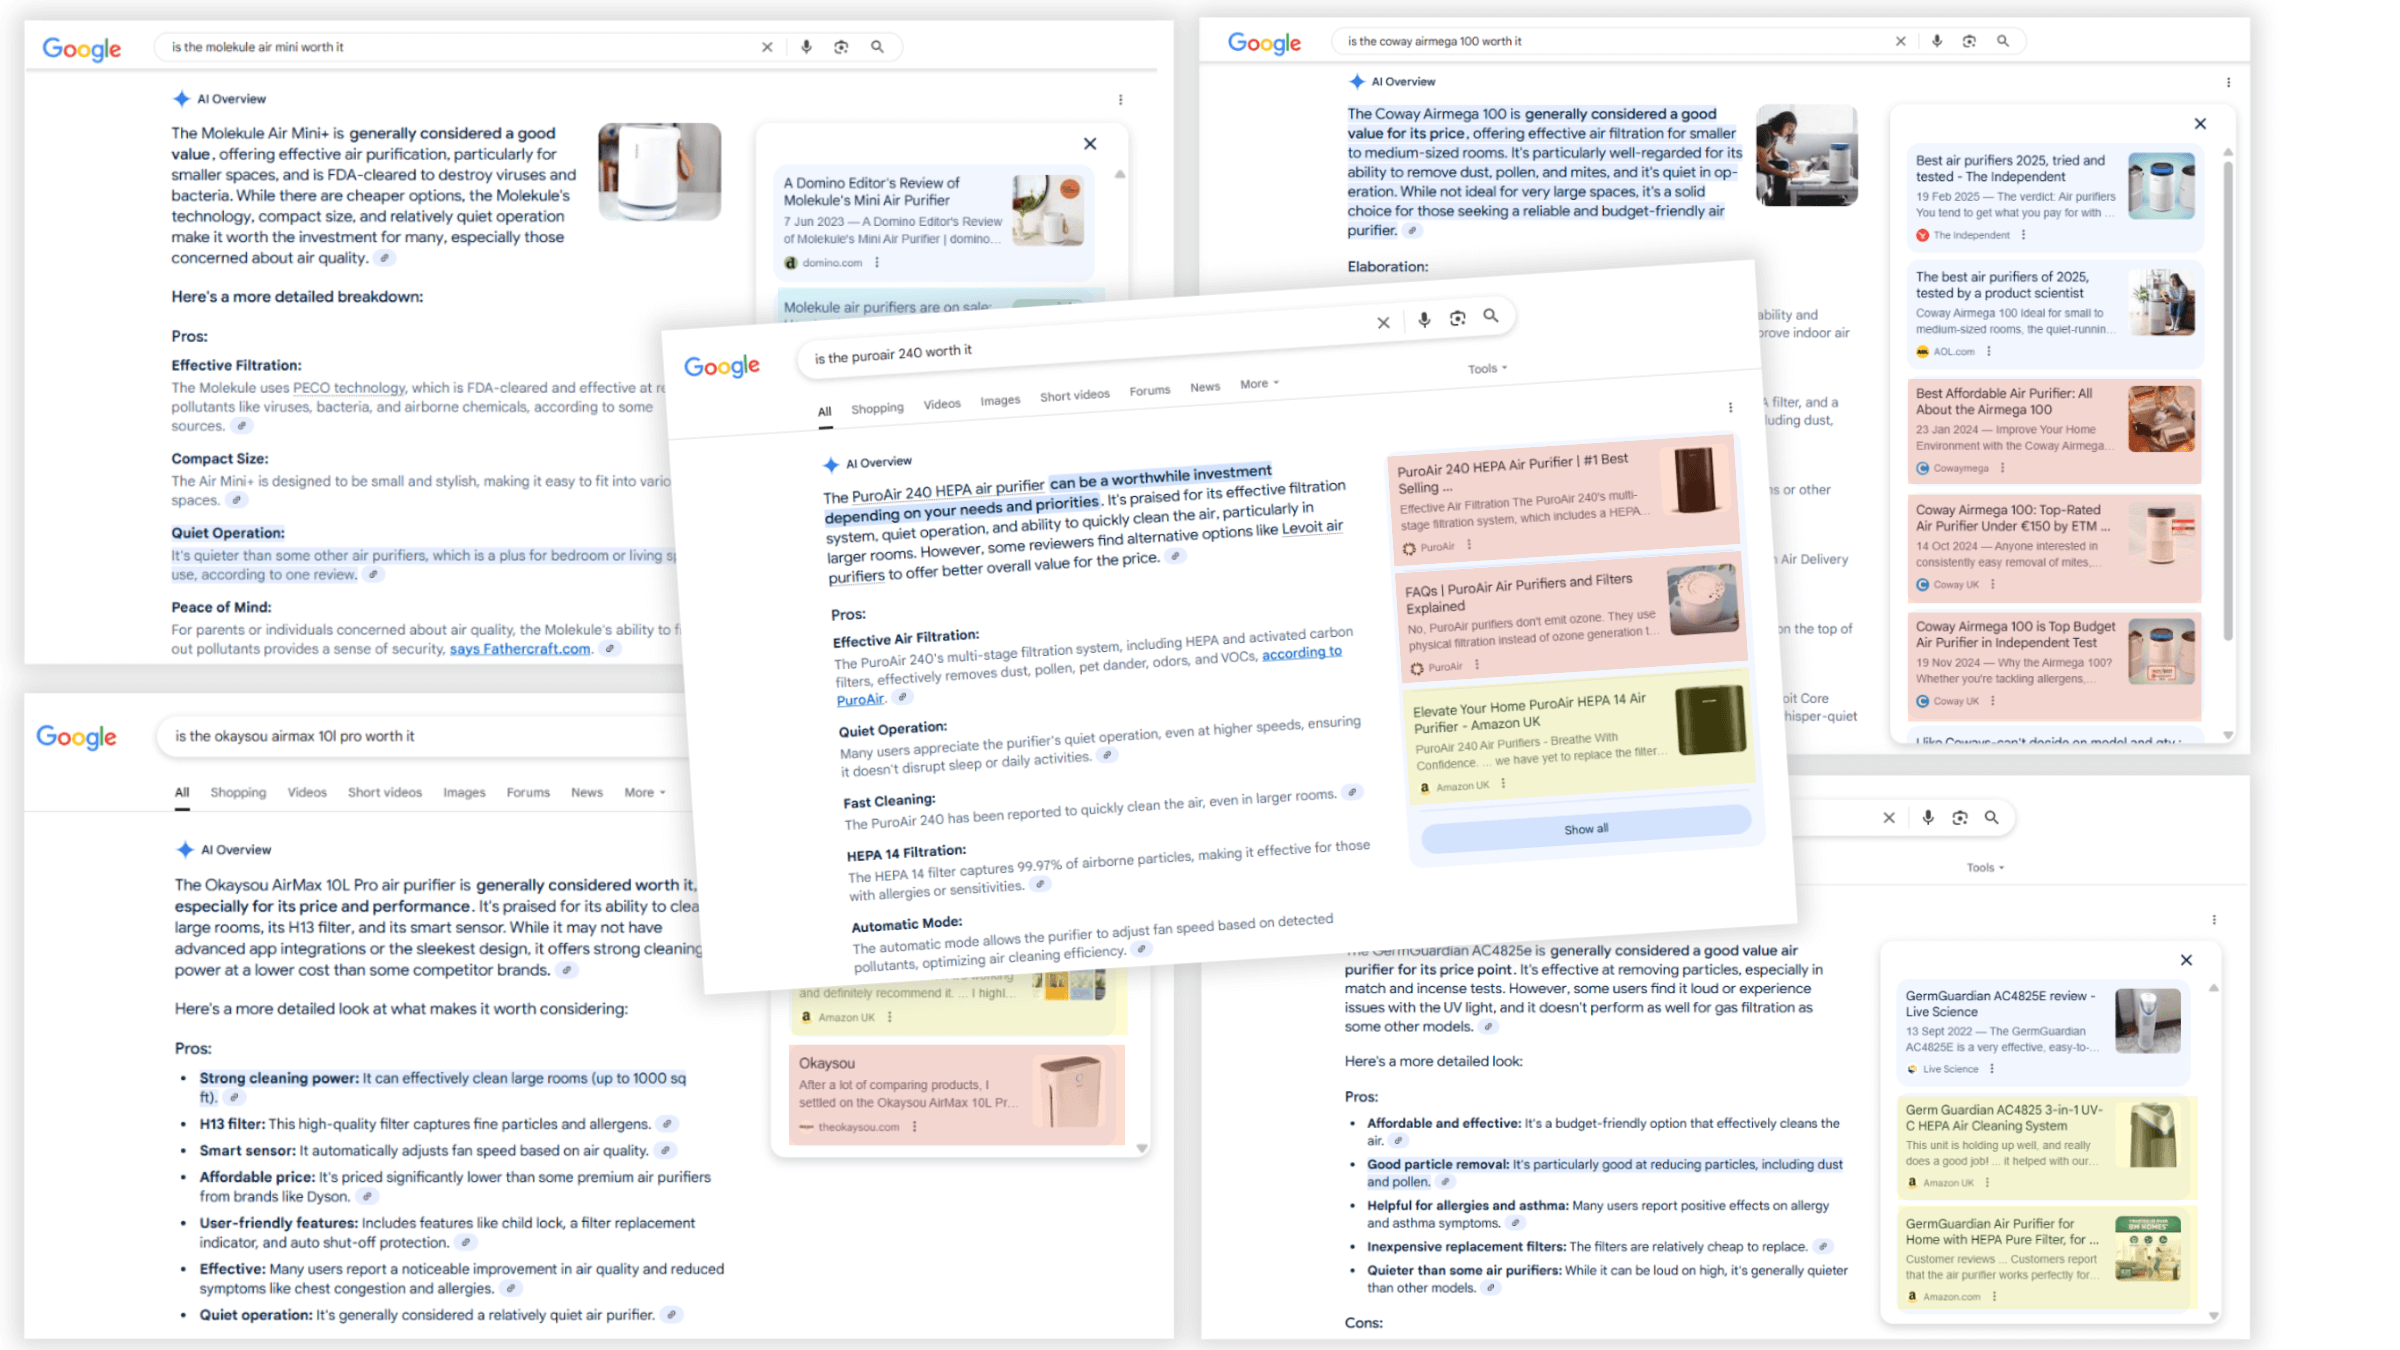Expand the More dropdown on the Okaysou page

point(641,792)
